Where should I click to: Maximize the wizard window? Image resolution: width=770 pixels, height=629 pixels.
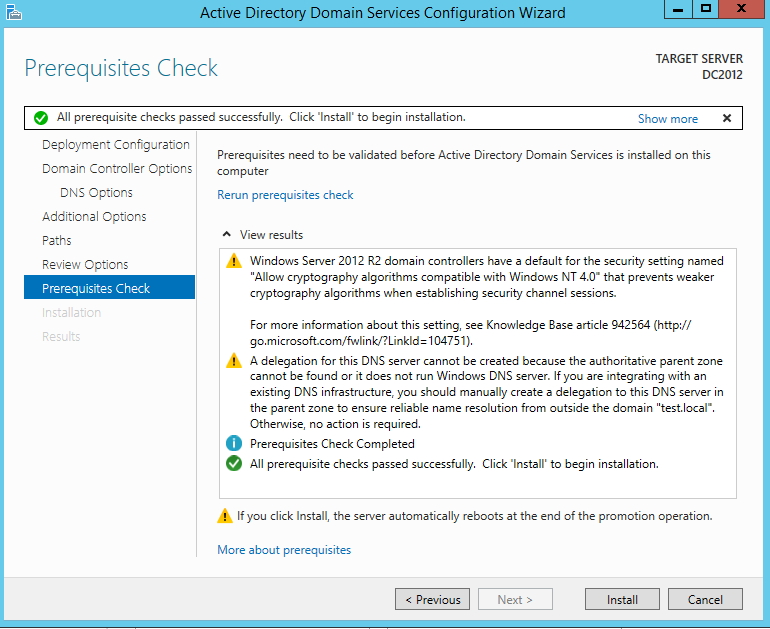click(x=706, y=9)
